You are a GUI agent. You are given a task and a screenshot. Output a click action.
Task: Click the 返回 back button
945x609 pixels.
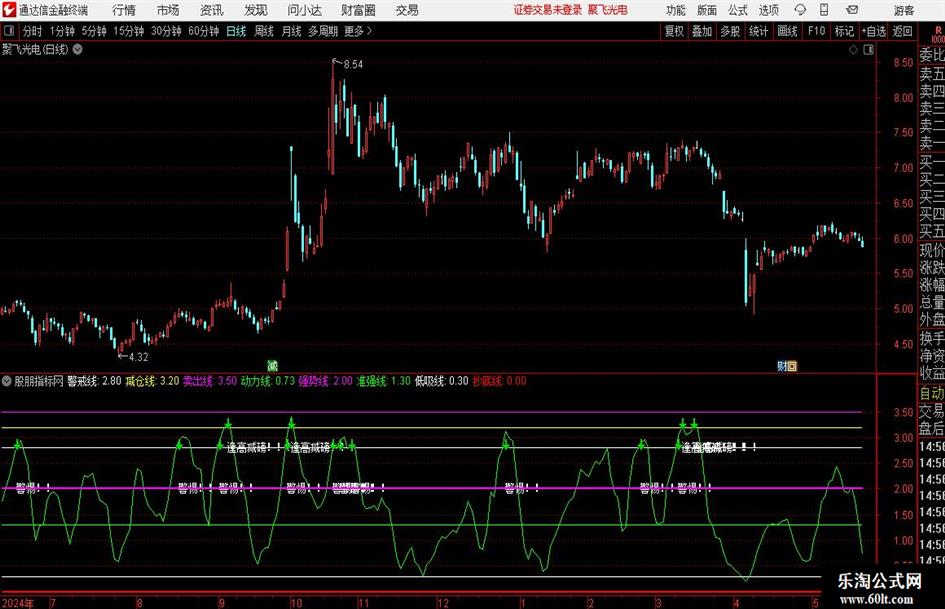[902, 31]
